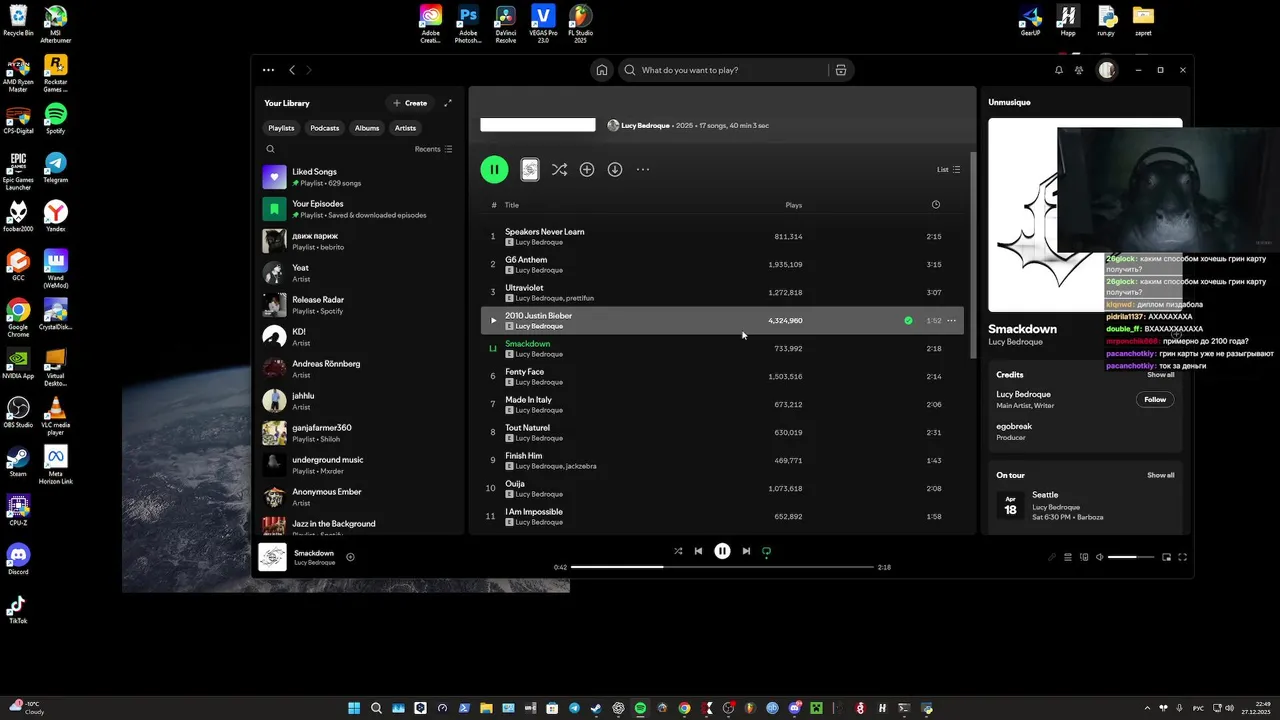Open ganjafarmer360 playlist in library
The height and width of the screenshot is (720, 1280).
tap(358, 433)
